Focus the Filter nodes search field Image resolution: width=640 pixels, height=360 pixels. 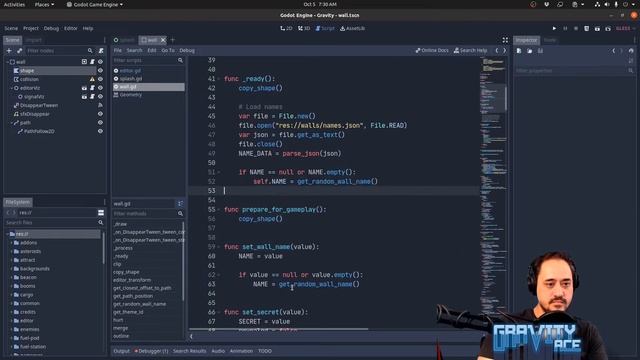(x=60, y=51)
